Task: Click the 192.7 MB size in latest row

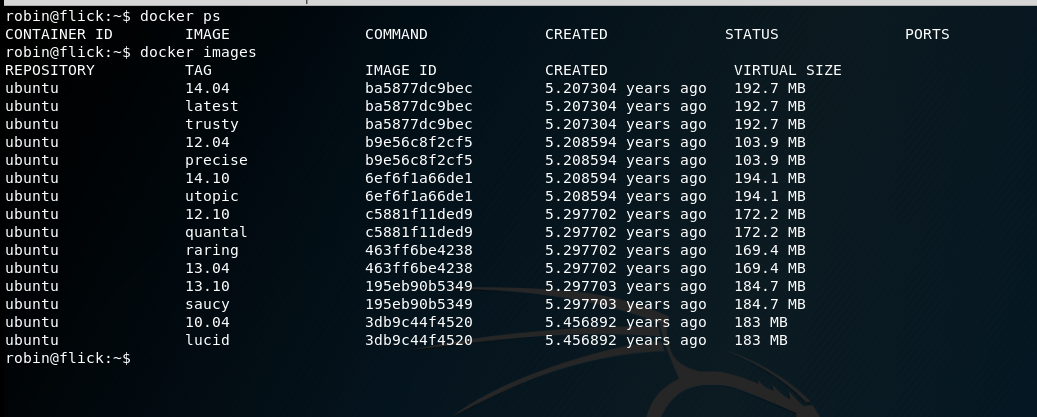Action: point(770,106)
